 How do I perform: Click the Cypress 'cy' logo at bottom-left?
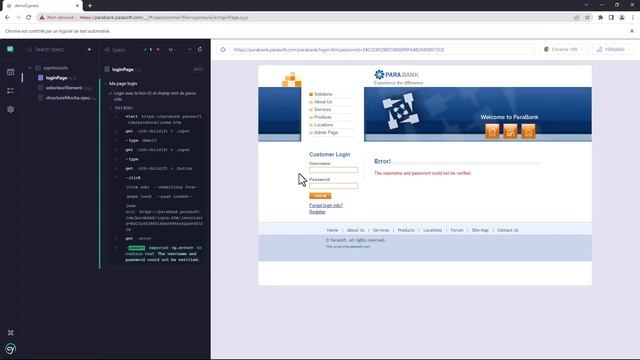11,349
